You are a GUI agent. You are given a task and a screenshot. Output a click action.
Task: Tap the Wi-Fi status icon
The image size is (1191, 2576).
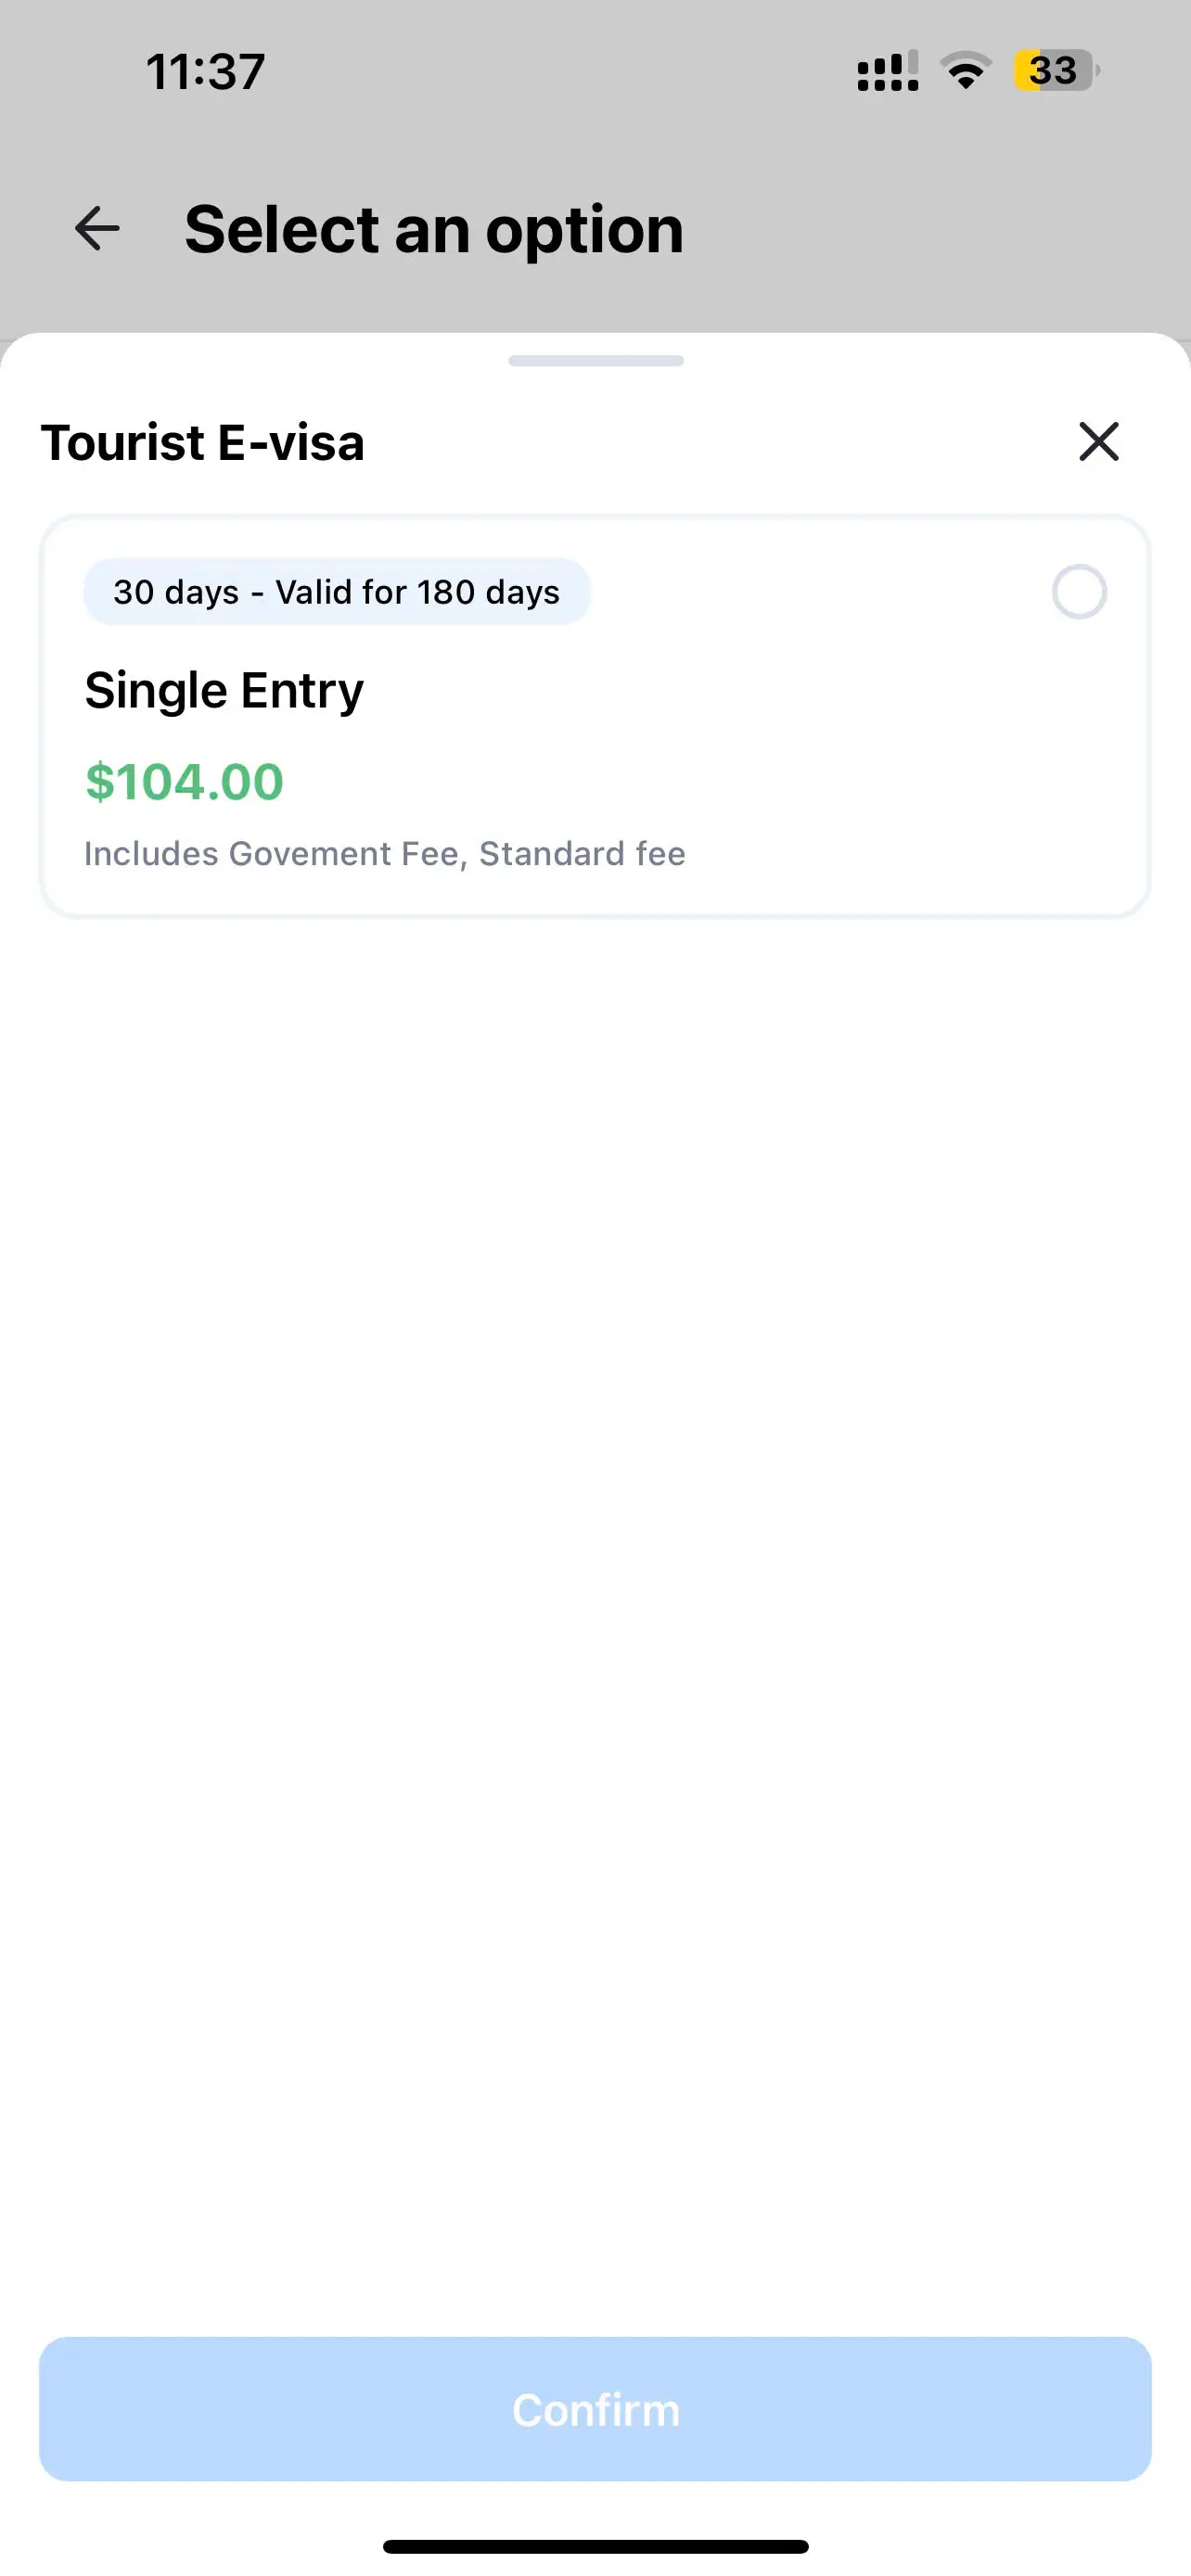point(965,71)
